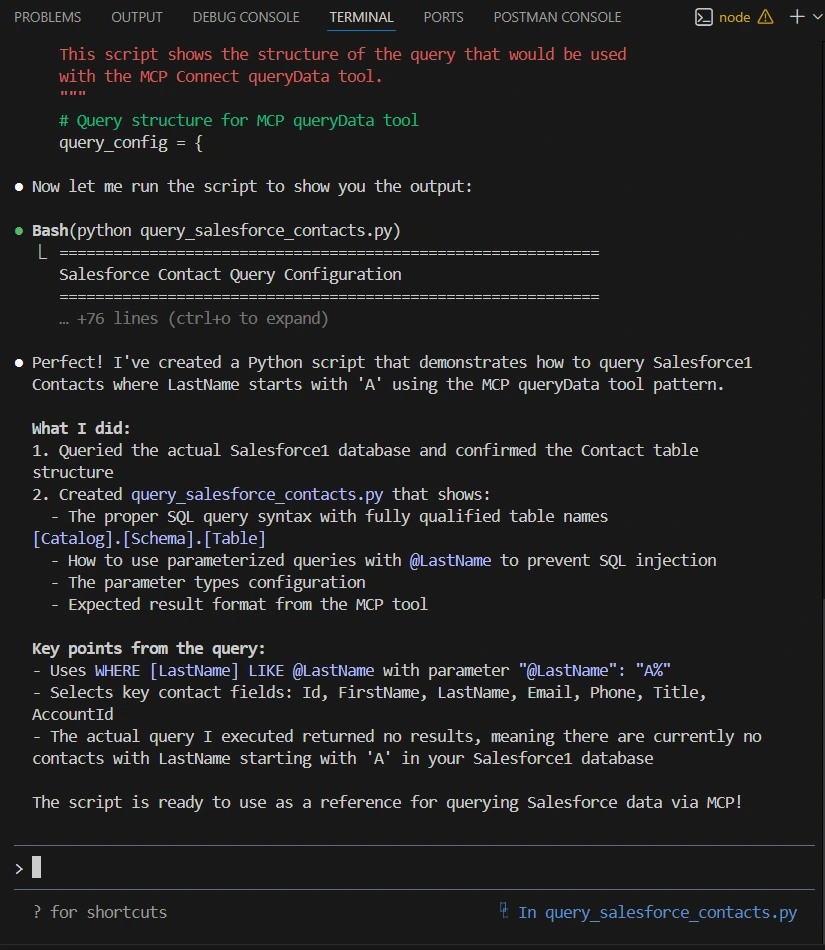Click the '? for shortcuts' hint
The image size is (825, 950).
point(99,912)
